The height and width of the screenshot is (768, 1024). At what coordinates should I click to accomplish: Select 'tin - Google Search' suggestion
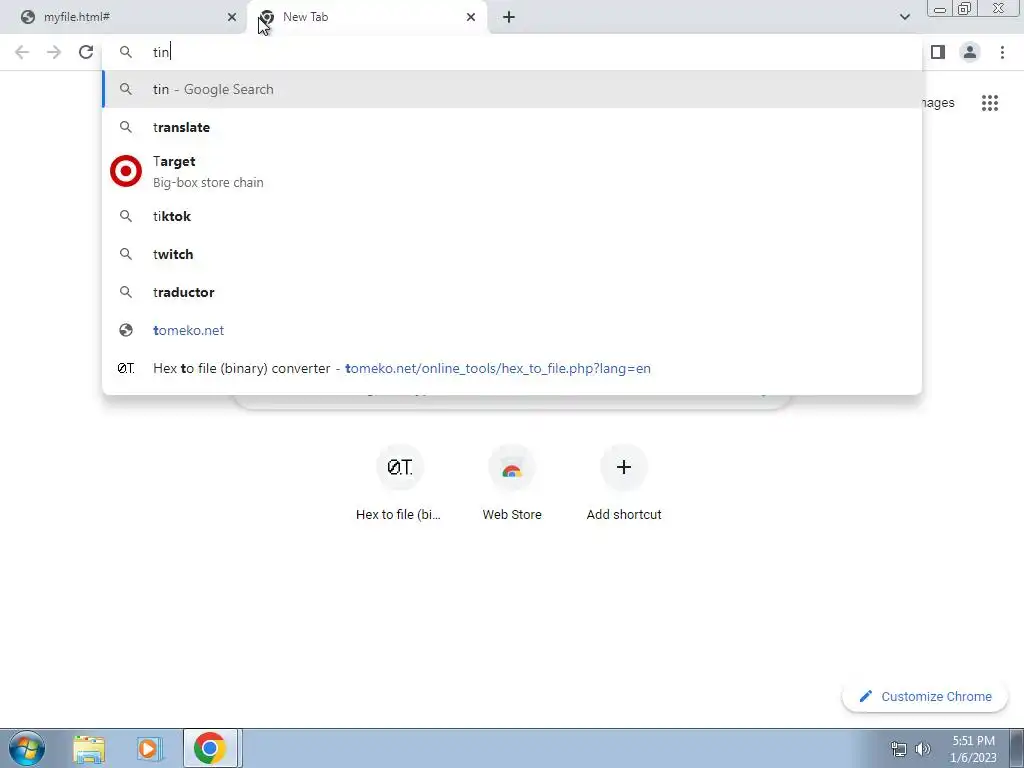[x=512, y=89]
